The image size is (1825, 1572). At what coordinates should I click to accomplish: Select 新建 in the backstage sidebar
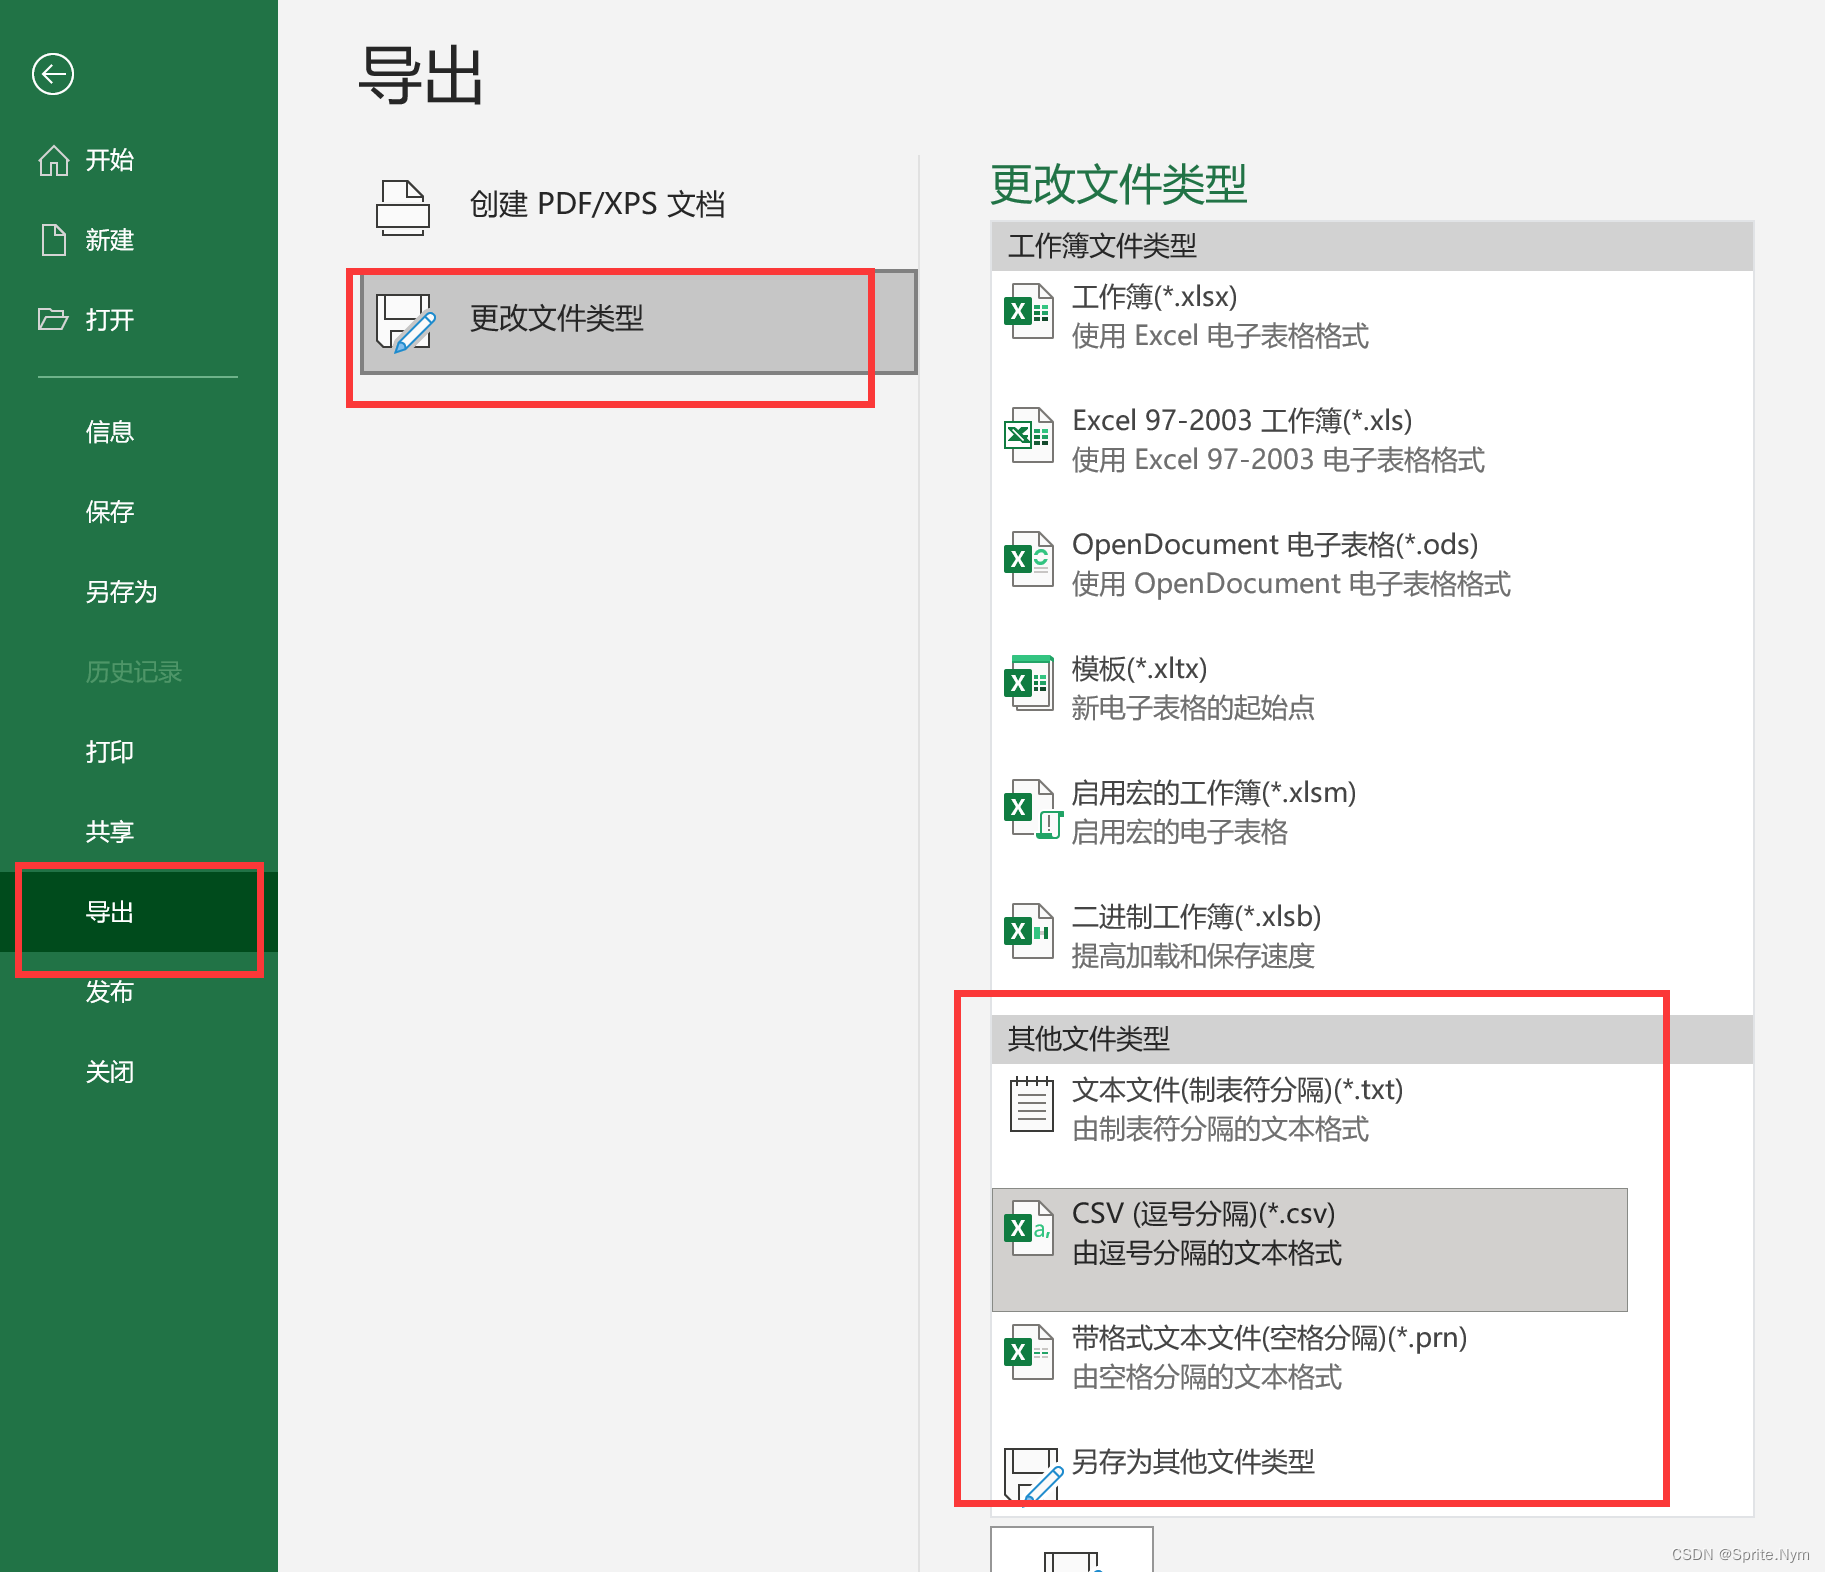pos(139,240)
